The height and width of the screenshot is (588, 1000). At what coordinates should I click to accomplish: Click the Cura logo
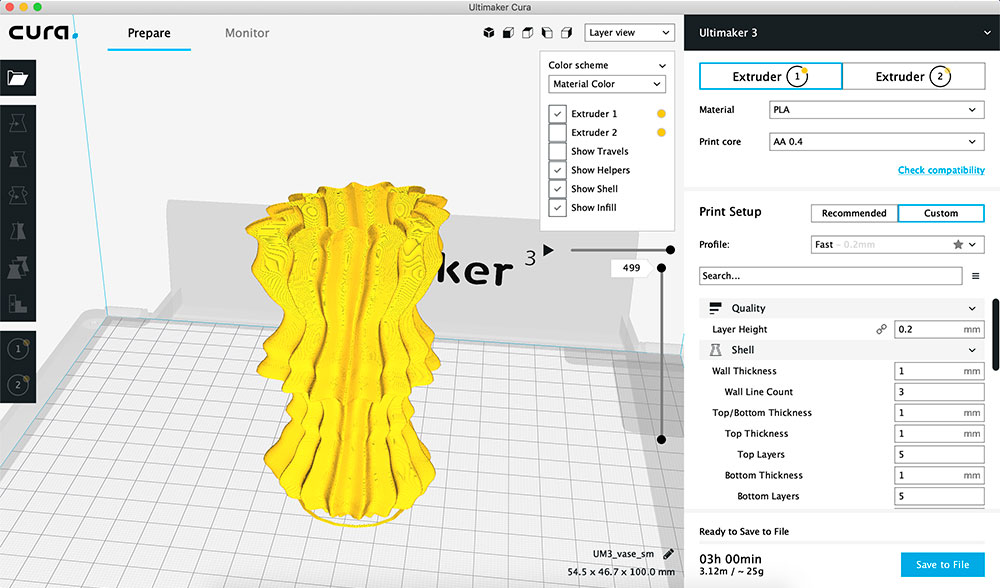click(x=42, y=32)
